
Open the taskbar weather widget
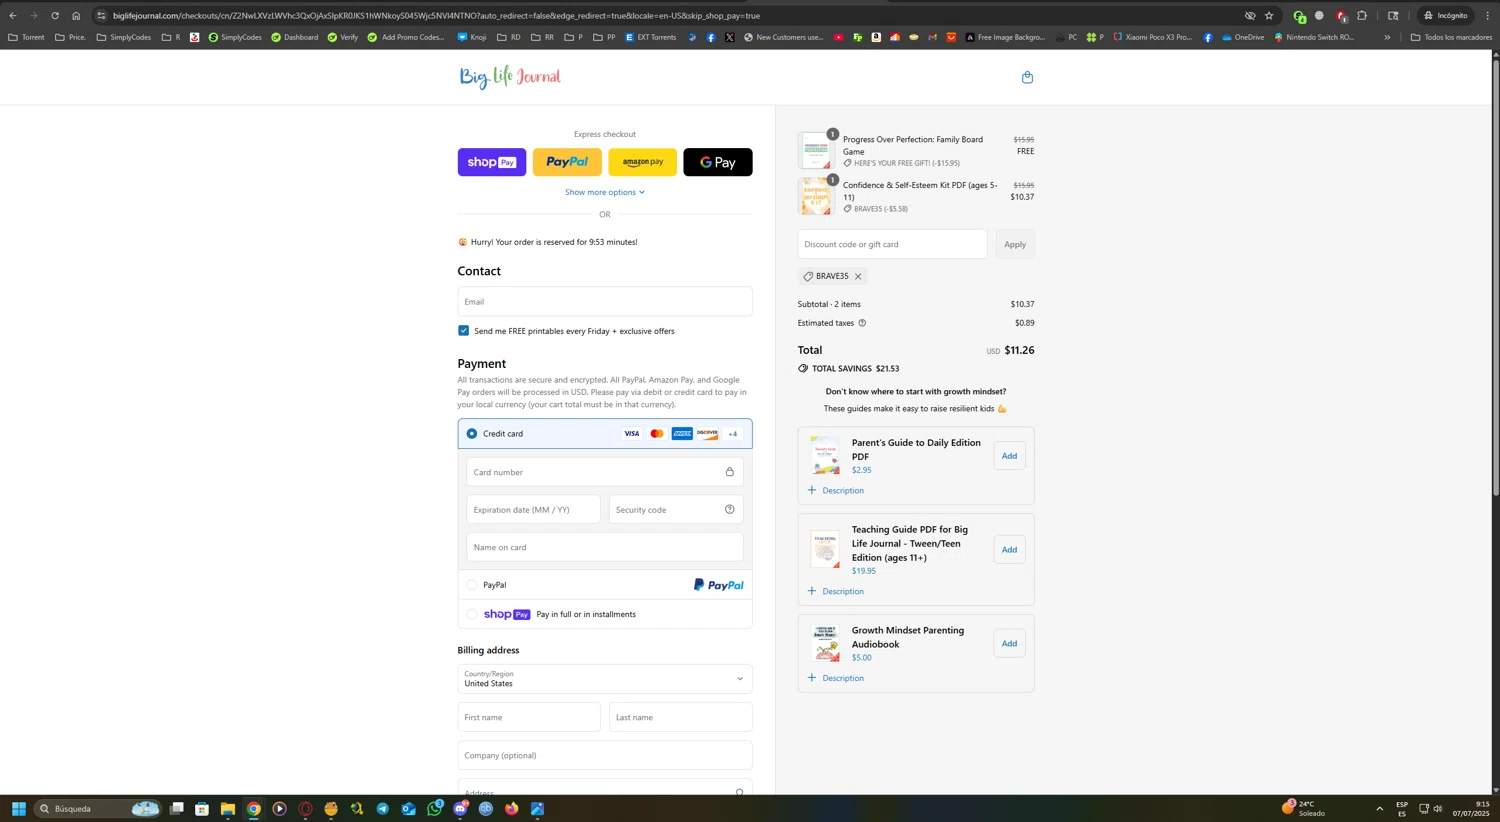pyautogui.click(x=1305, y=809)
